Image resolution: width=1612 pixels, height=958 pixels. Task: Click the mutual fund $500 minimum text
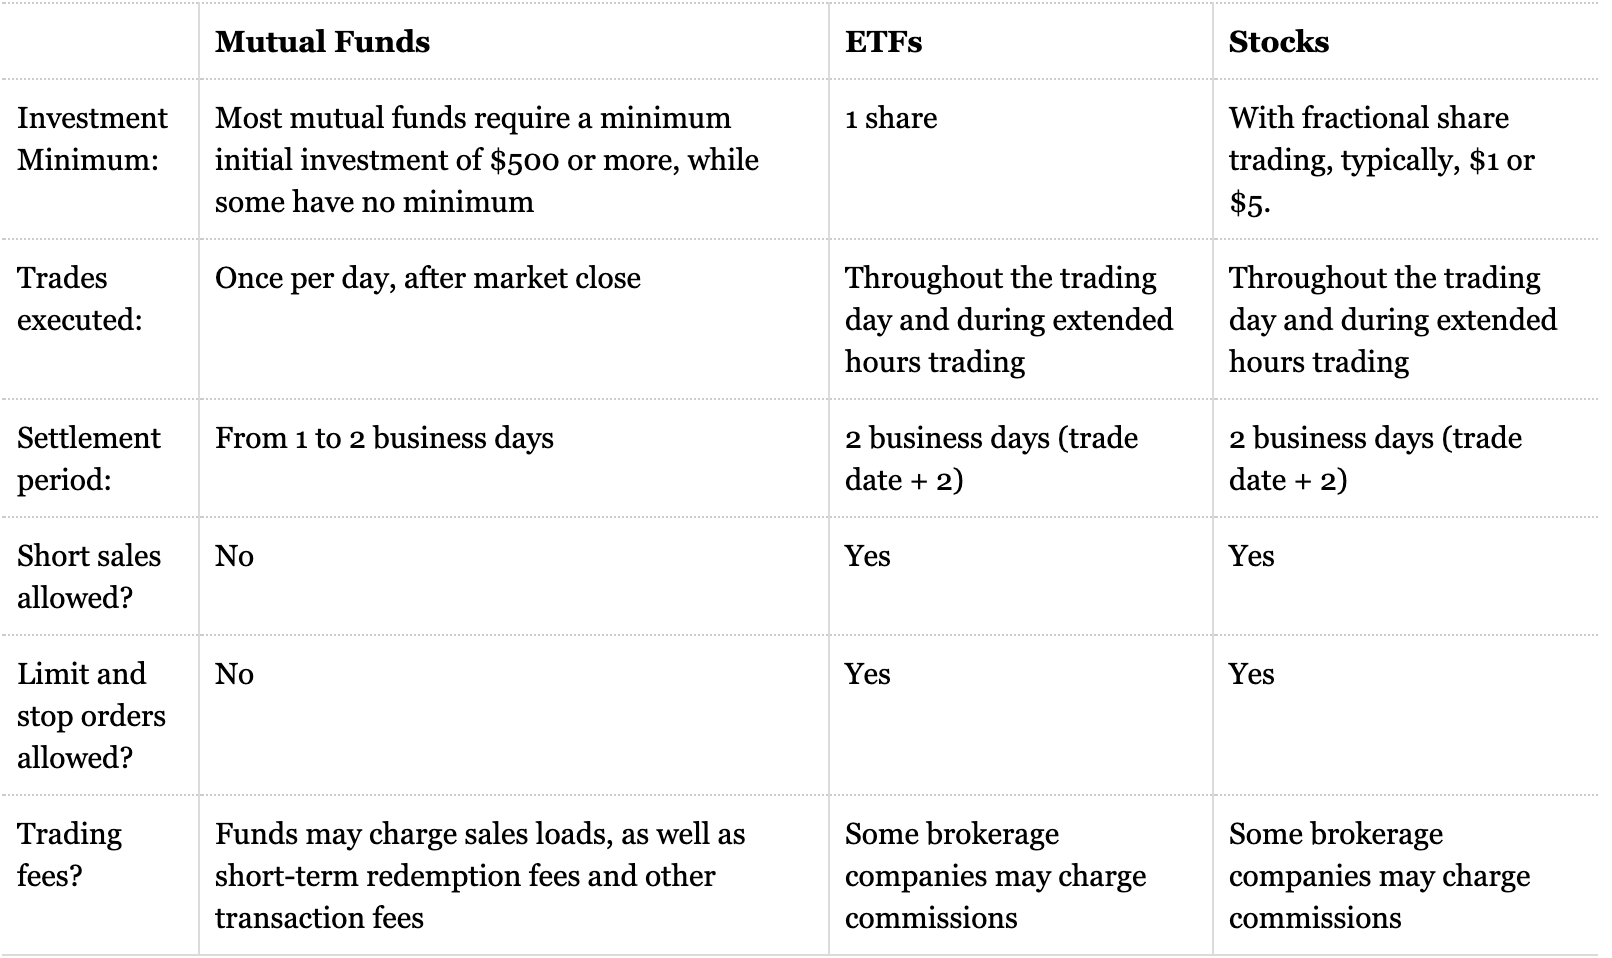(486, 160)
